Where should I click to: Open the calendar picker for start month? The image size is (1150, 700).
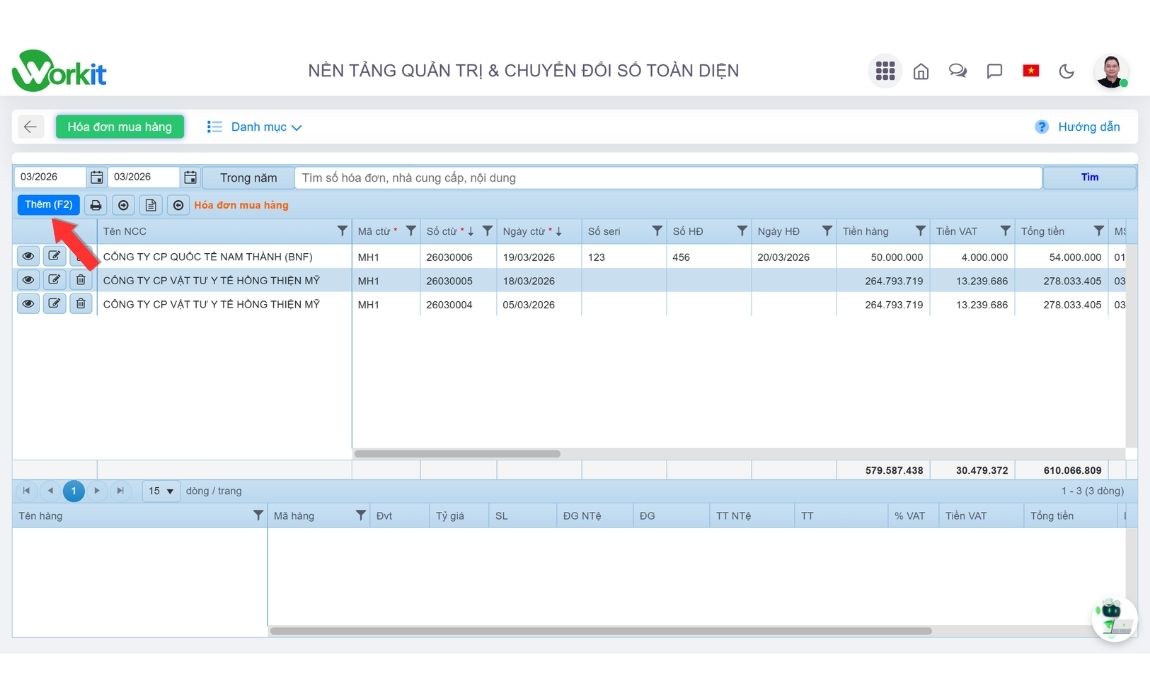click(97, 177)
